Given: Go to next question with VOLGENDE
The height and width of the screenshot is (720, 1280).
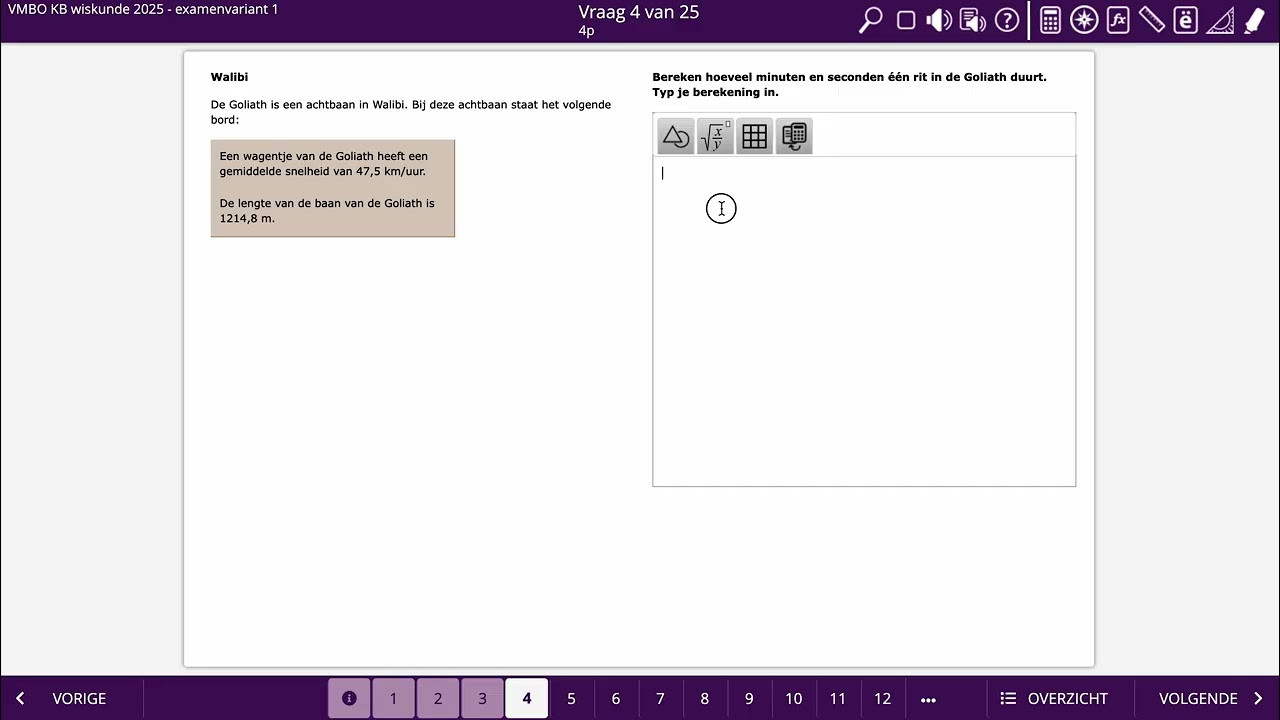Looking at the screenshot, I should click(x=1211, y=699).
